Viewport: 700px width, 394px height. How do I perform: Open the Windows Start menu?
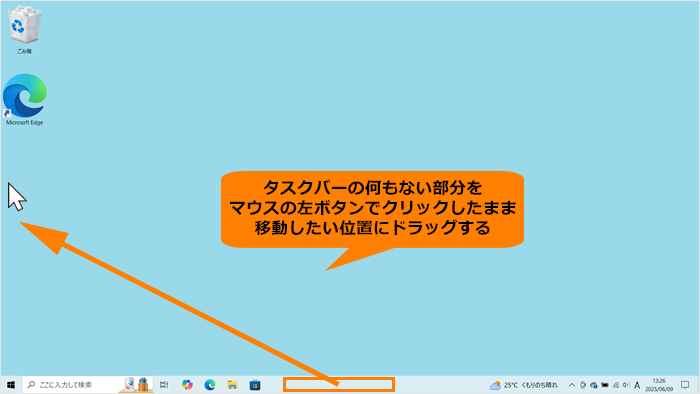(11, 385)
